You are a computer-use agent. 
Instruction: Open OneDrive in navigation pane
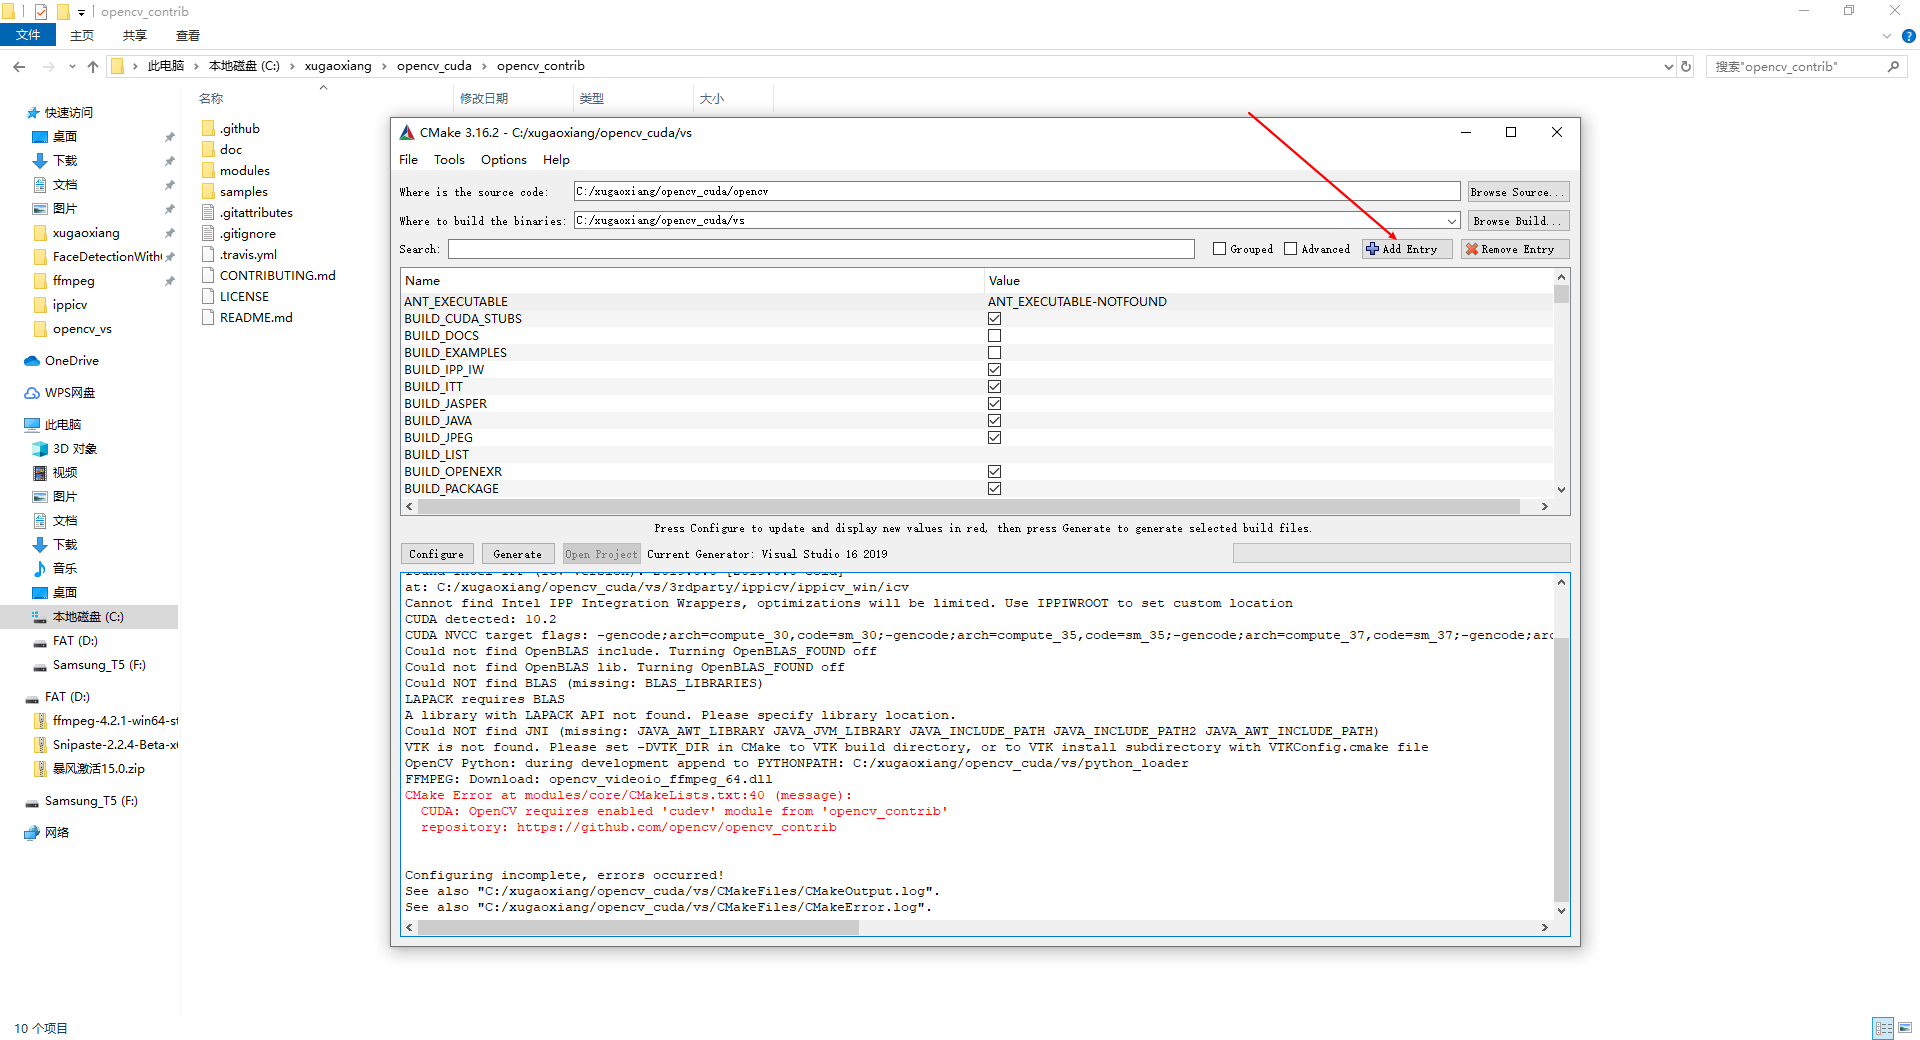coord(71,360)
